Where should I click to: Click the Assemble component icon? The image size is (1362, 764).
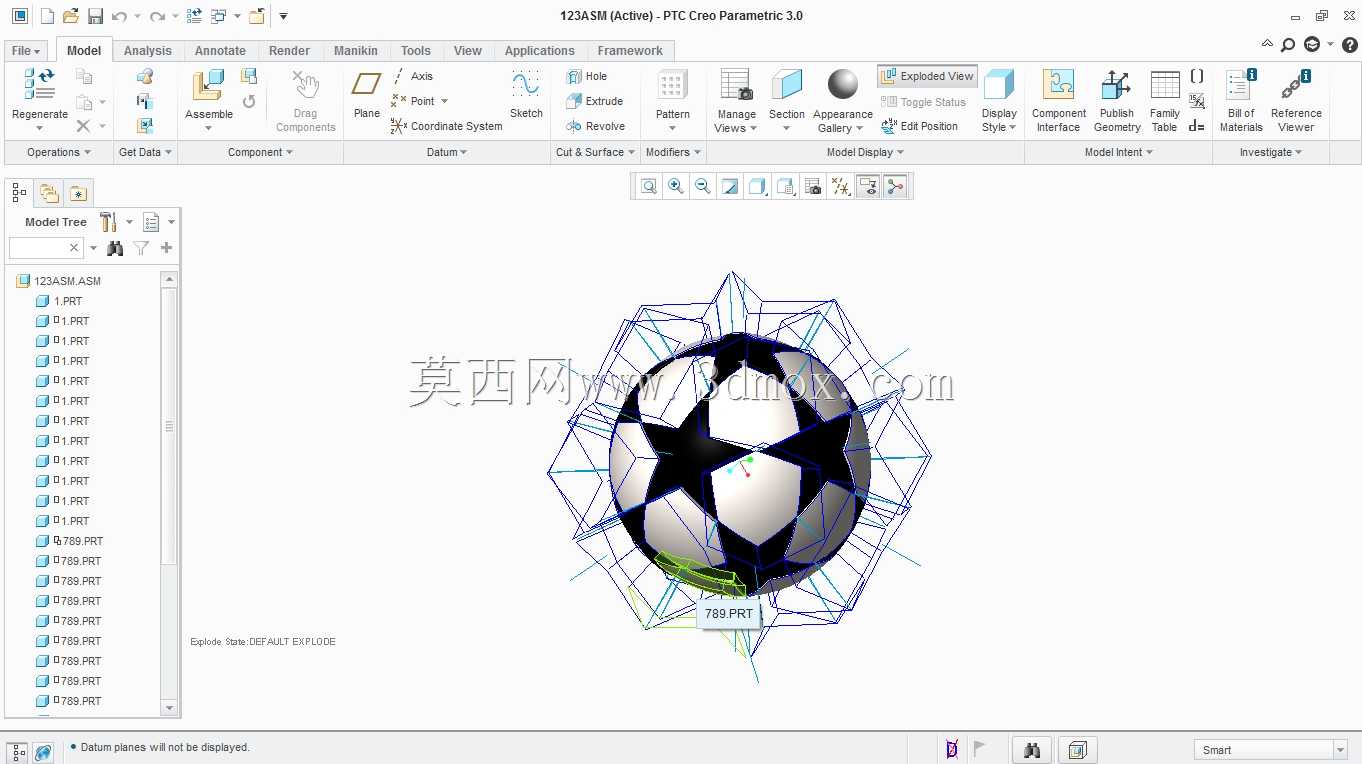click(208, 84)
